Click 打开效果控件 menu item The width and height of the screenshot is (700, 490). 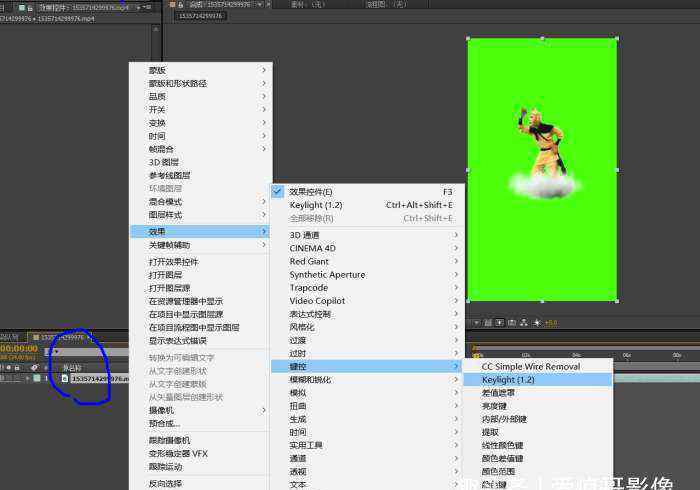[x=200, y=262]
